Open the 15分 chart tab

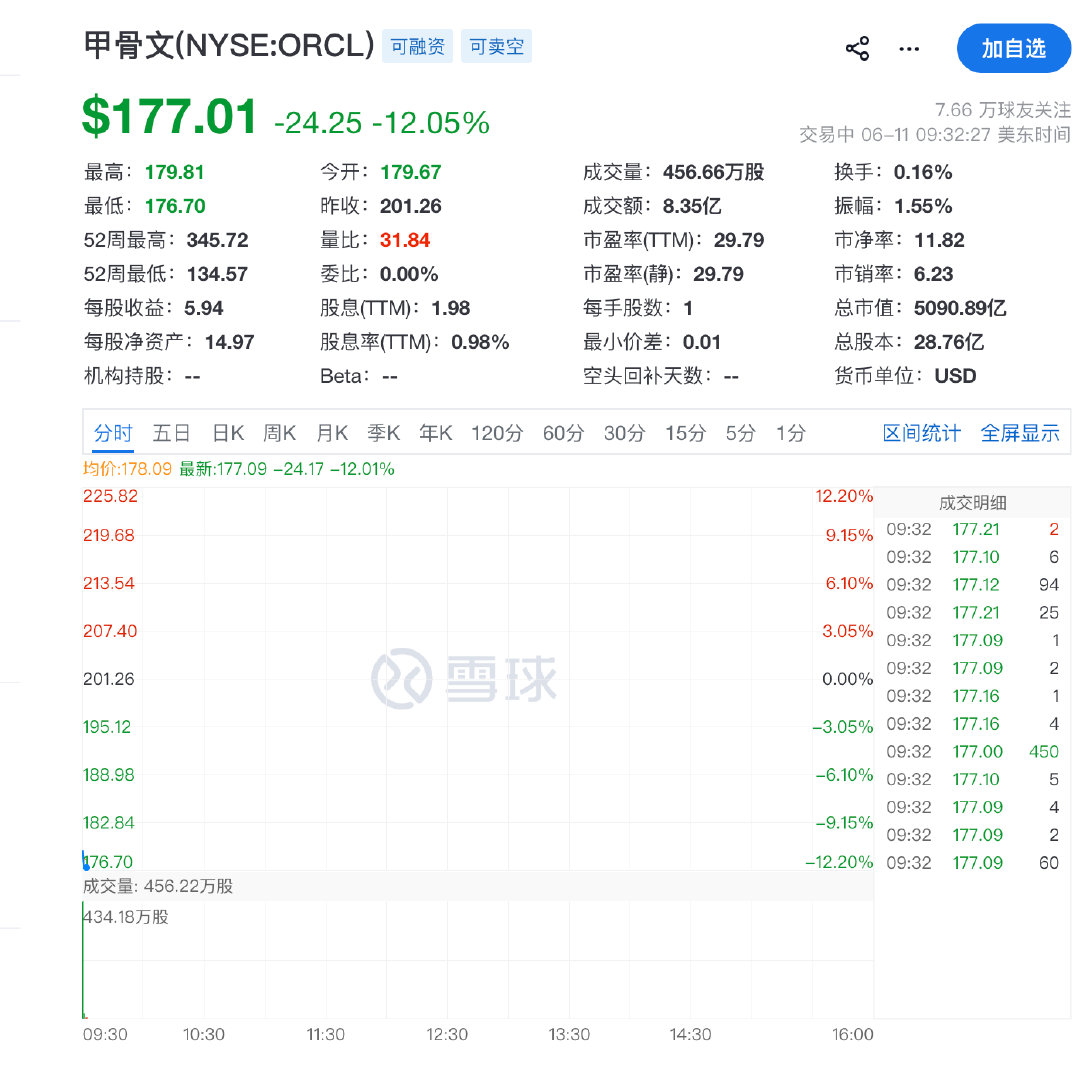tap(686, 433)
